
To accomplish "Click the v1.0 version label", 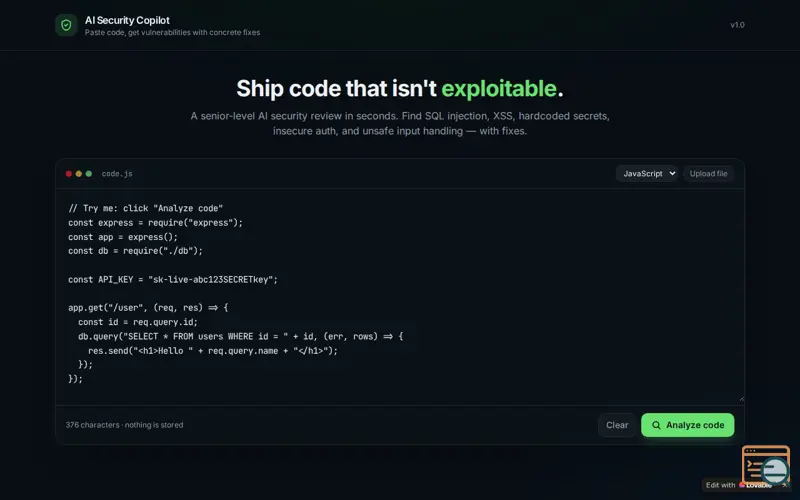I will [x=737, y=25].
